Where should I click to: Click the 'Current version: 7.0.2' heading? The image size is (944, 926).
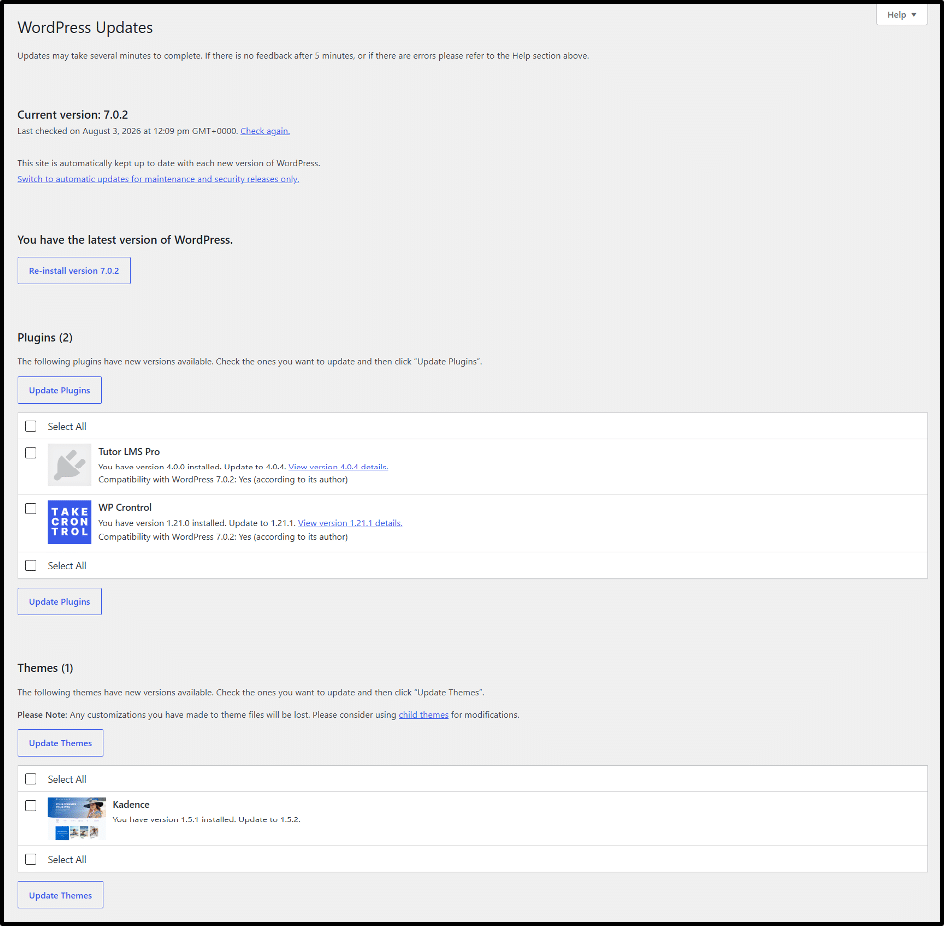(72, 114)
